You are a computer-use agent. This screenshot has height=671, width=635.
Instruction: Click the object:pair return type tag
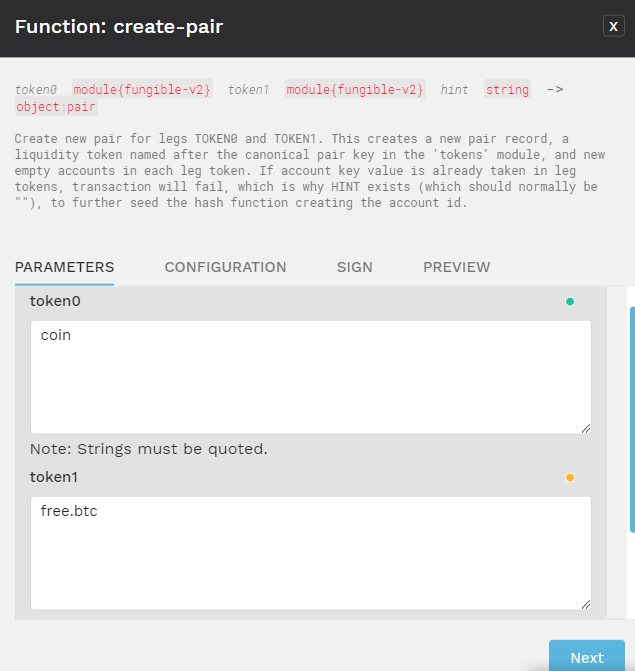(56, 107)
